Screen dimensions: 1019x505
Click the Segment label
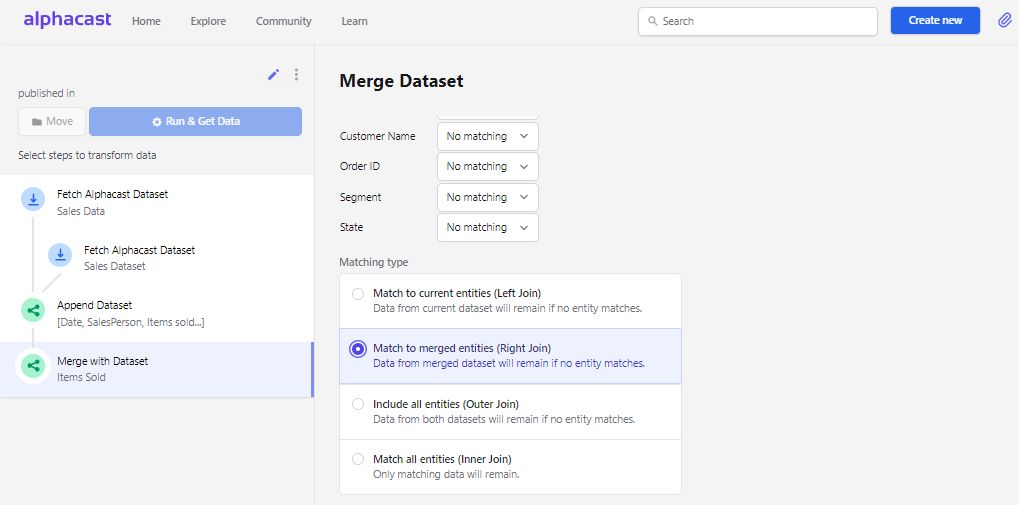[361, 197]
